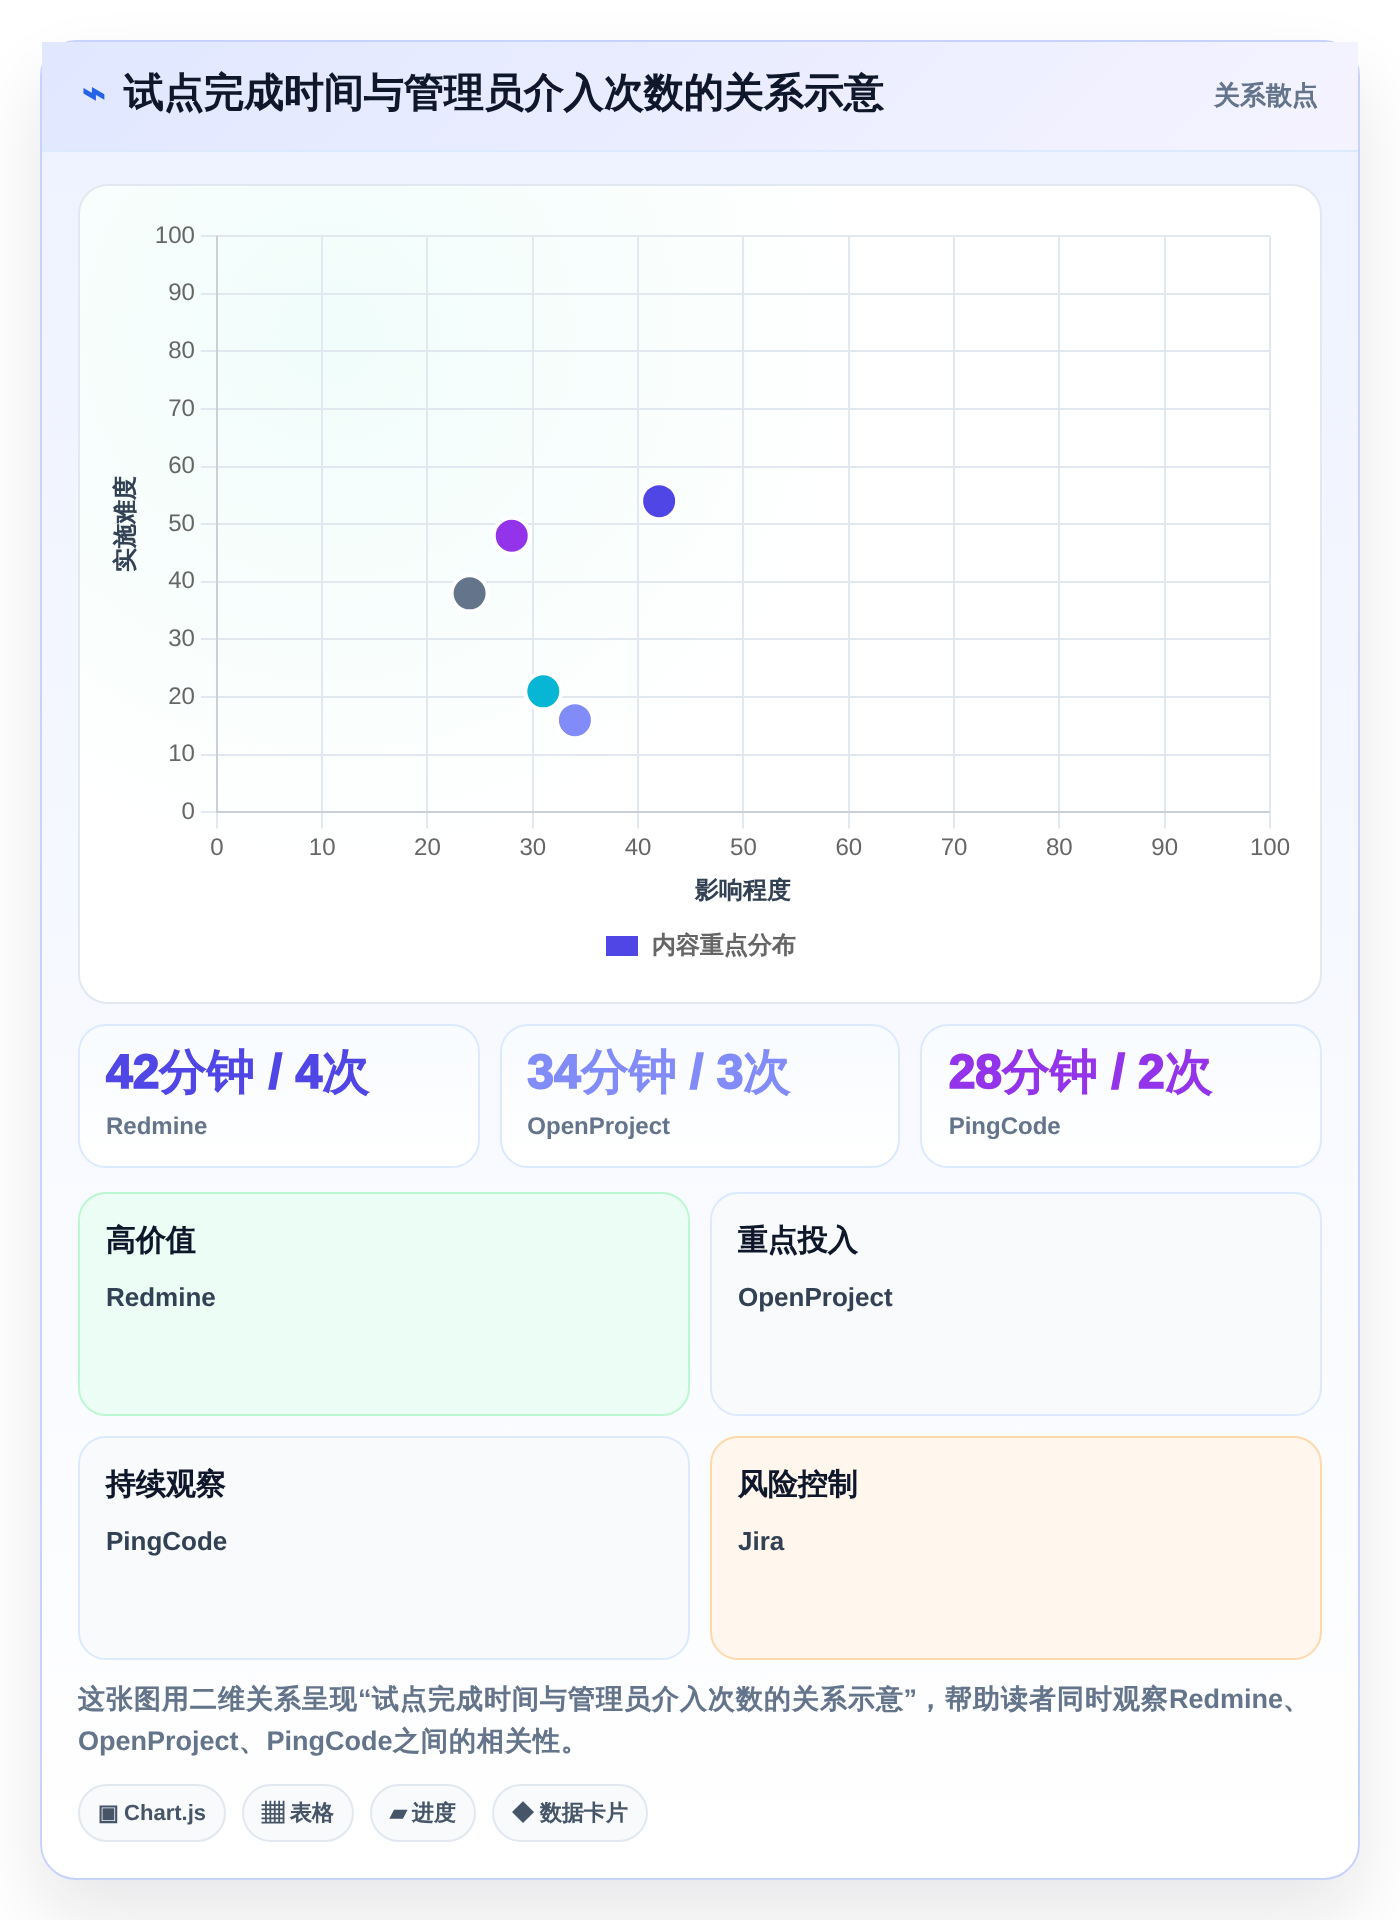Click the blue lightning icon beside the title
1400x1920 pixels.
click(94, 95)
